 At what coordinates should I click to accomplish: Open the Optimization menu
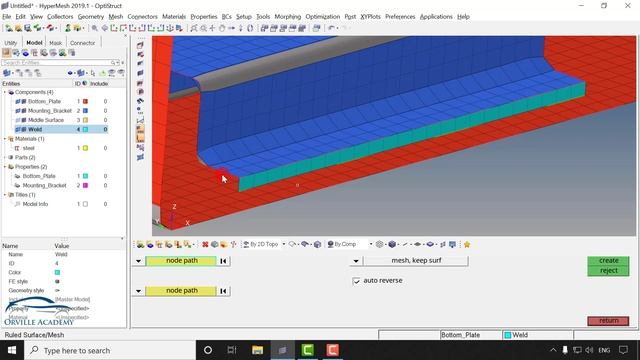pos(322,17)
